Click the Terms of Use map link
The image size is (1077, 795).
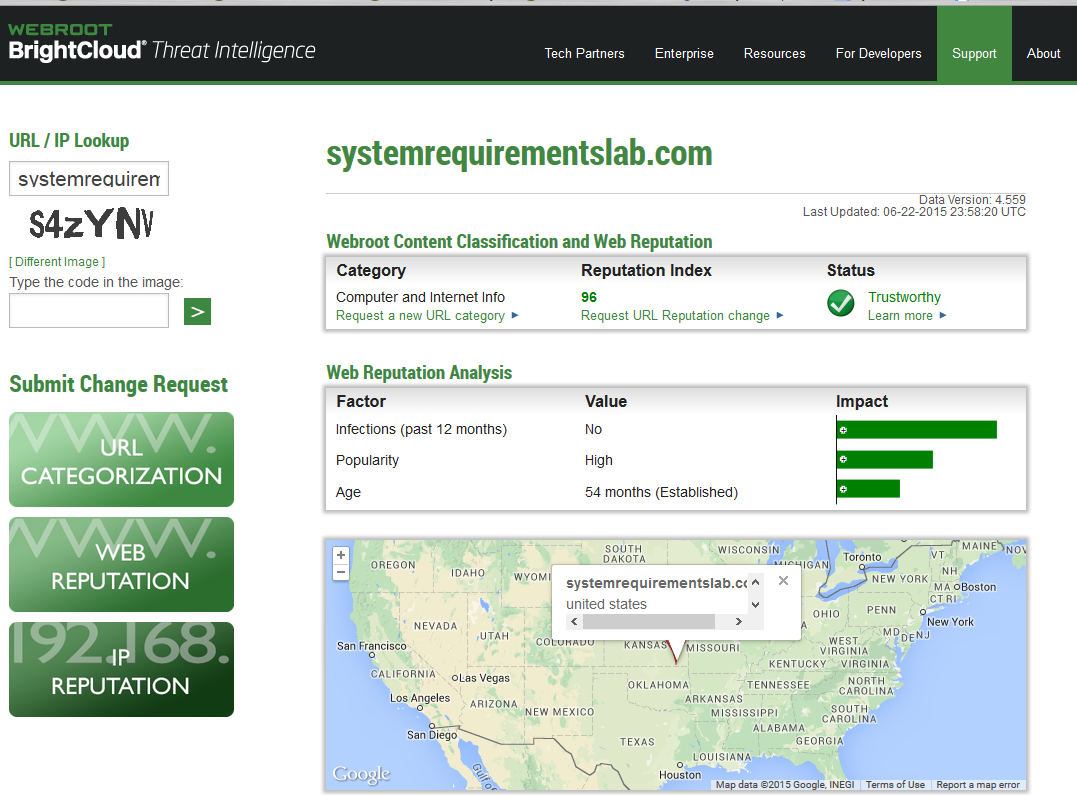tap(895, 785)
